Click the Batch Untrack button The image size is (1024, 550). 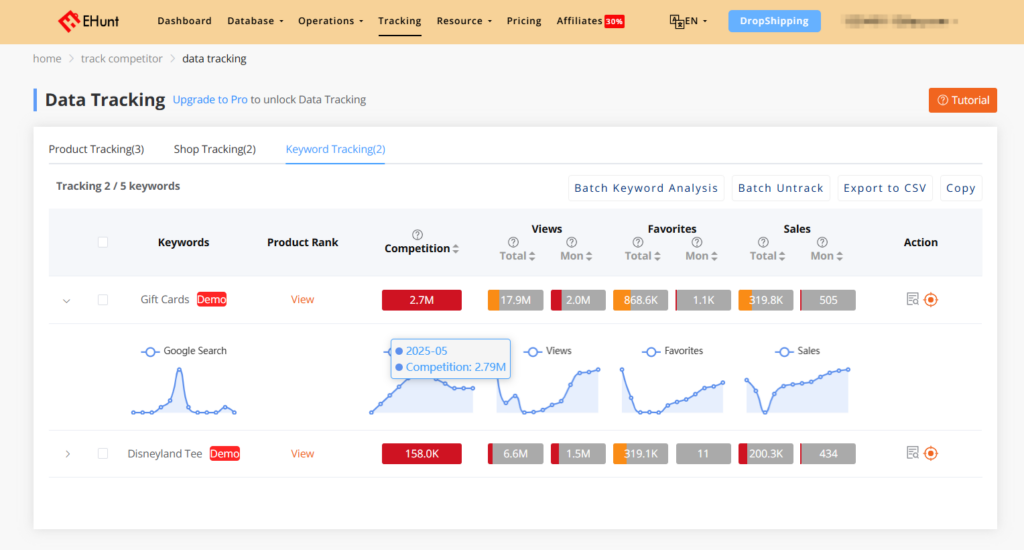(x=780, y=188)
